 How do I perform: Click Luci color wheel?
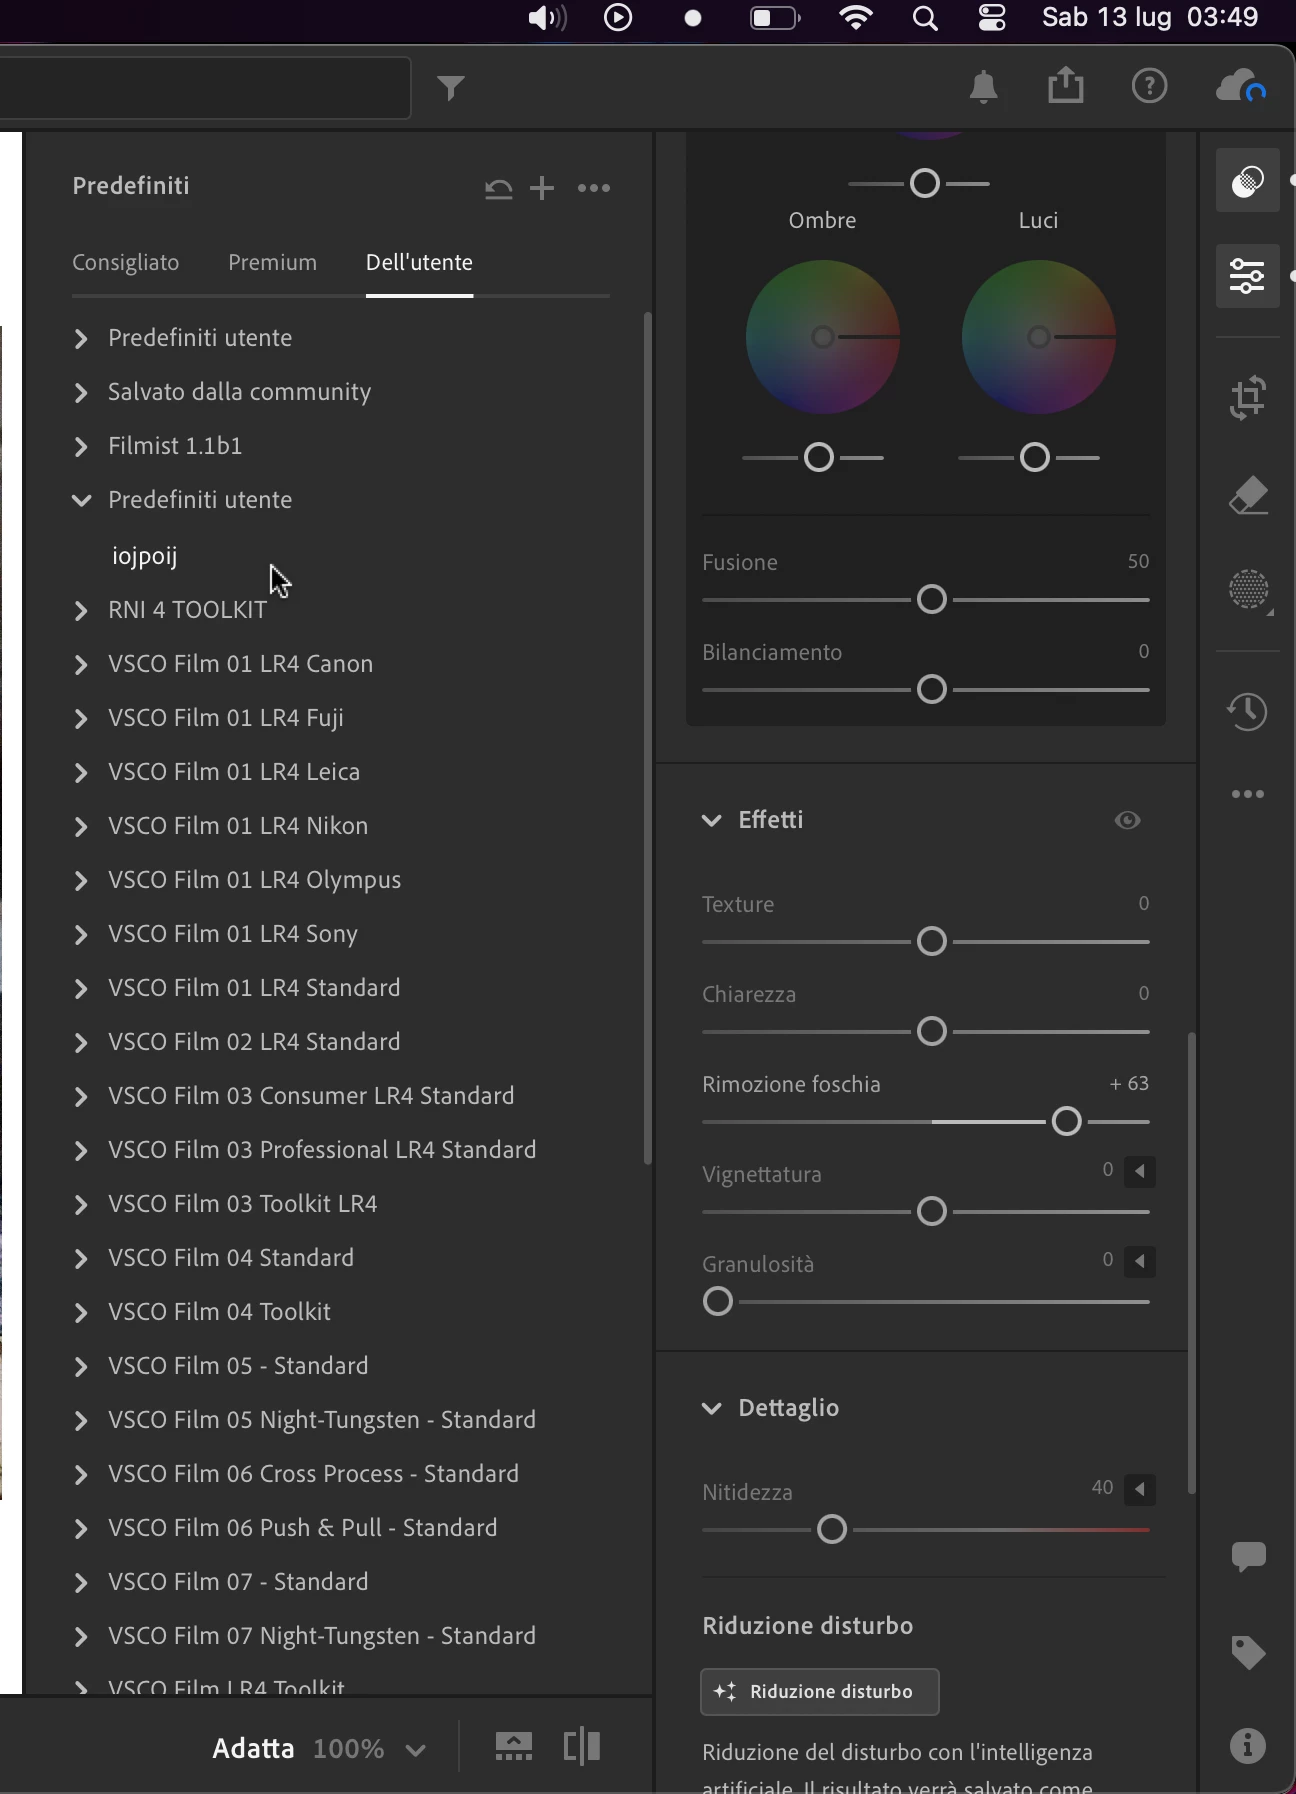(1039, 337)
